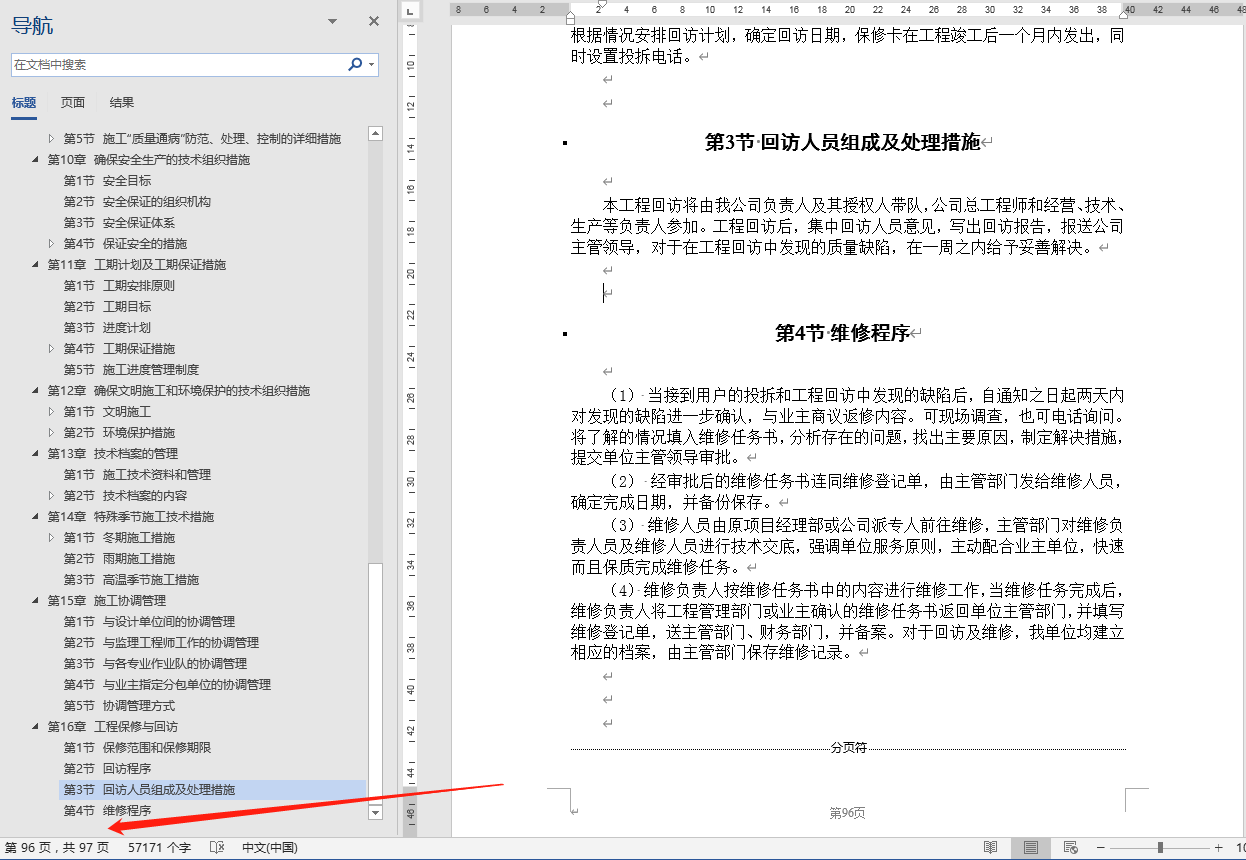Screen dimensions: 1246x860
Task: Click the word count 57171 个字 indicator
Action: pos(159,845)
